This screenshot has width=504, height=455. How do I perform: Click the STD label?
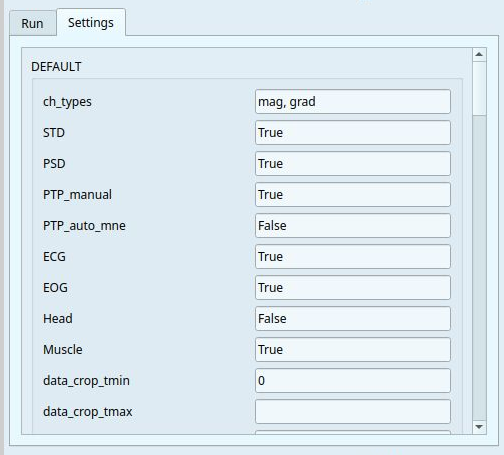click(x=54, y=133)
